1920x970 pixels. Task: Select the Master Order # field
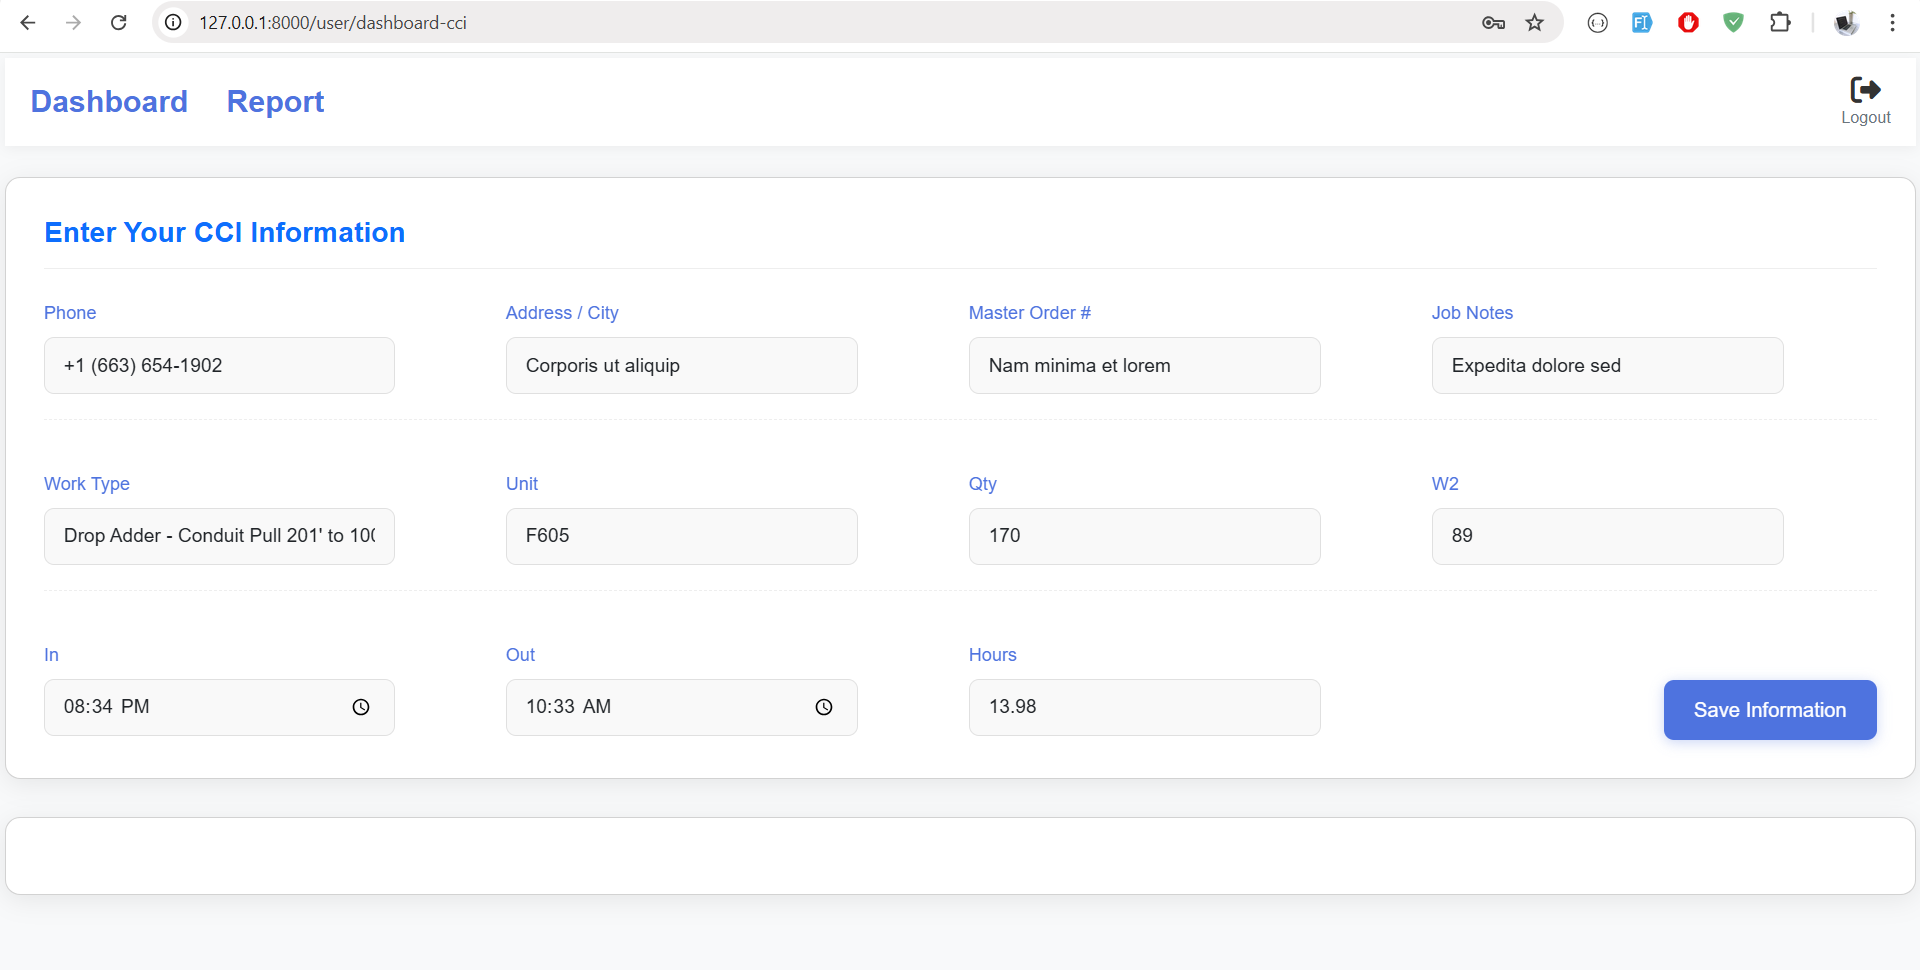click(x=1144, y=366)
